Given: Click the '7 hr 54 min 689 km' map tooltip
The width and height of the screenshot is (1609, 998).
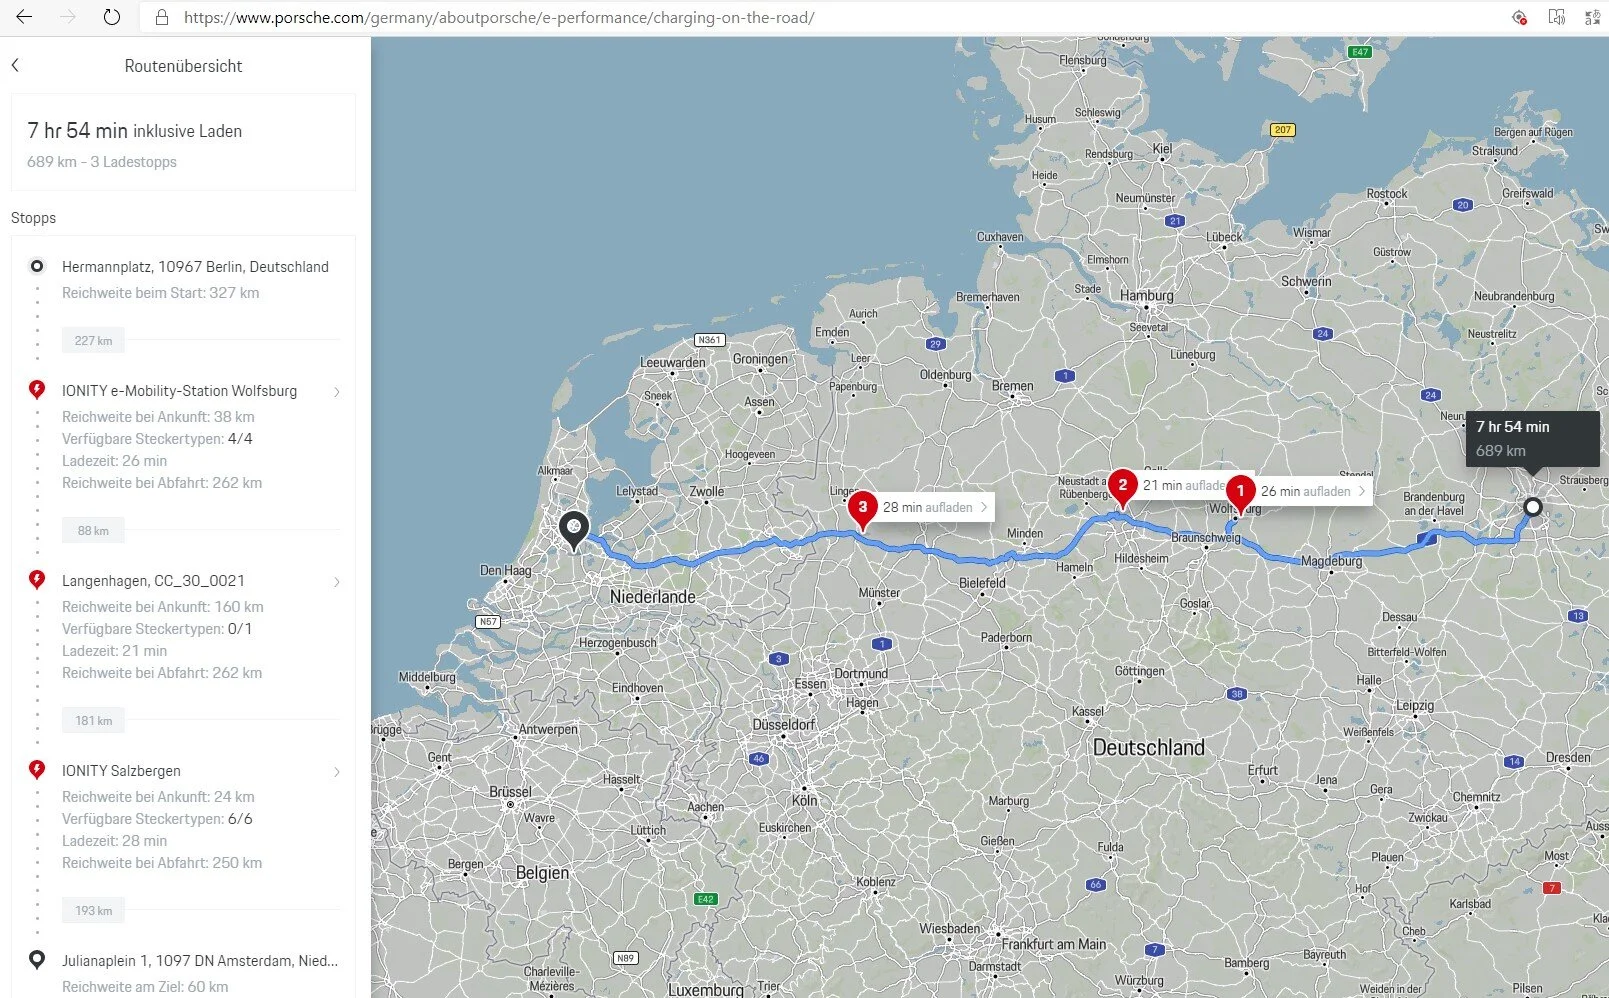Looking at the screenshot, I should click(x=1532, y=438).
